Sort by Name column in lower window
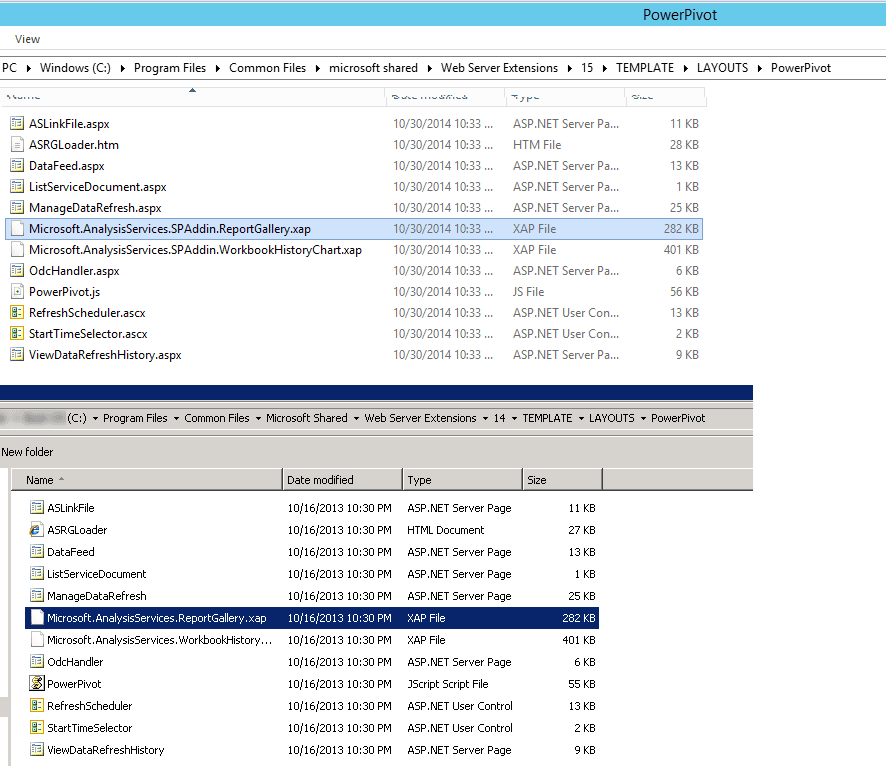The width and height of the screenshot is (886, 768). click(147, 480)
